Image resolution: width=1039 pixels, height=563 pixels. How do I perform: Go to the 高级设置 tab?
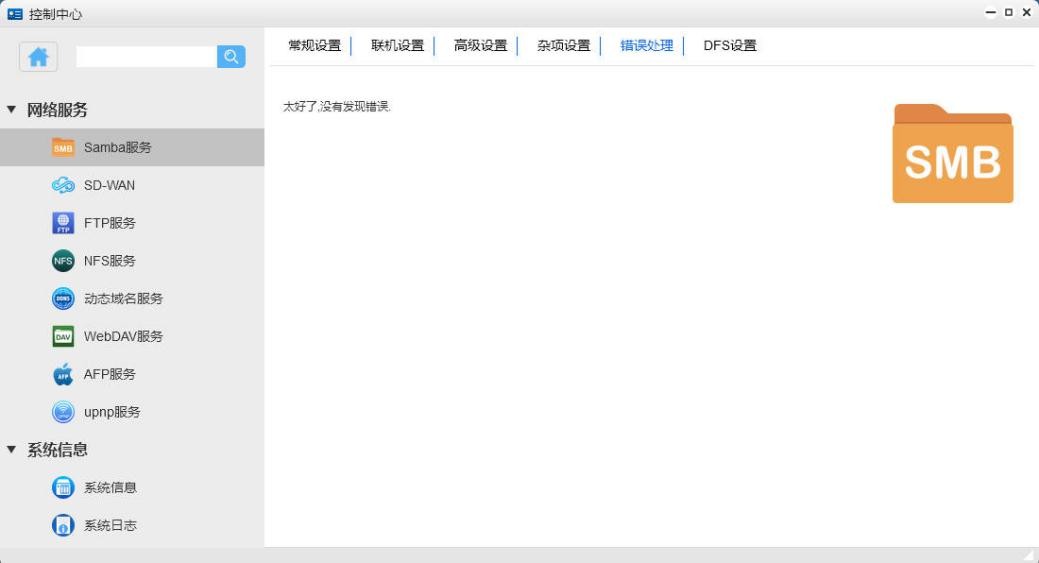click(480, 46)
